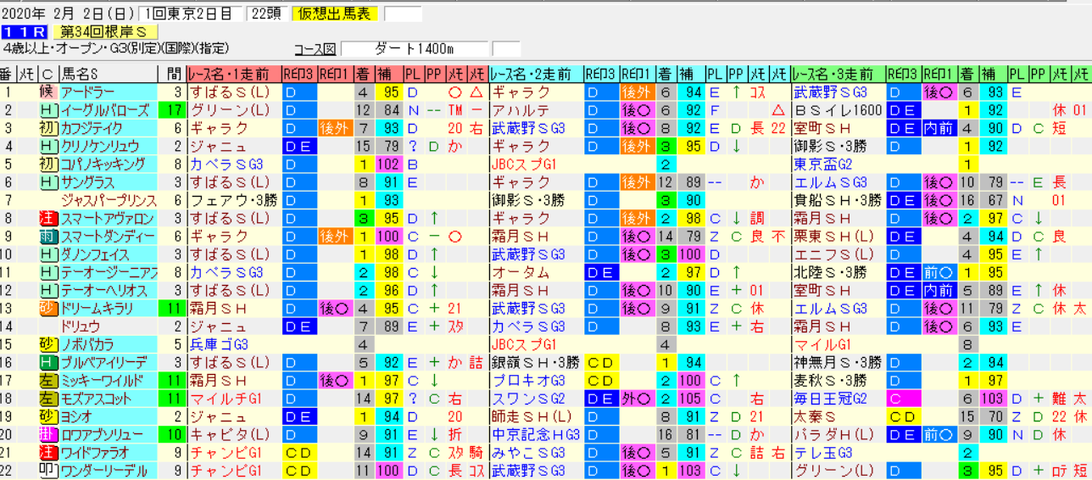Click the ダート1400m course field
Image resolution: width=1092 pixels, height=480 pixels.
(414, 49)
